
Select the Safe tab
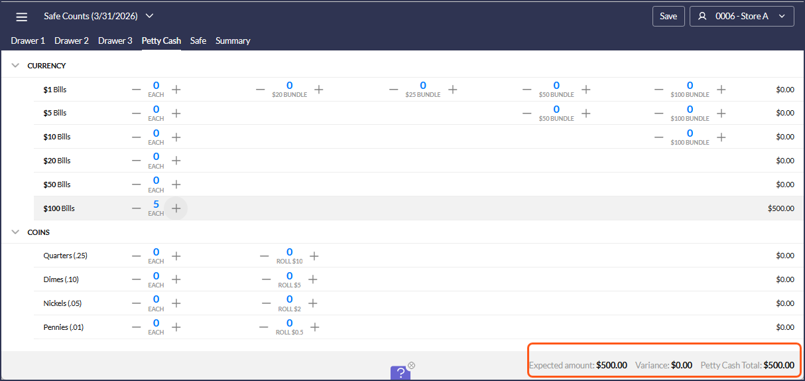[198, 41]
